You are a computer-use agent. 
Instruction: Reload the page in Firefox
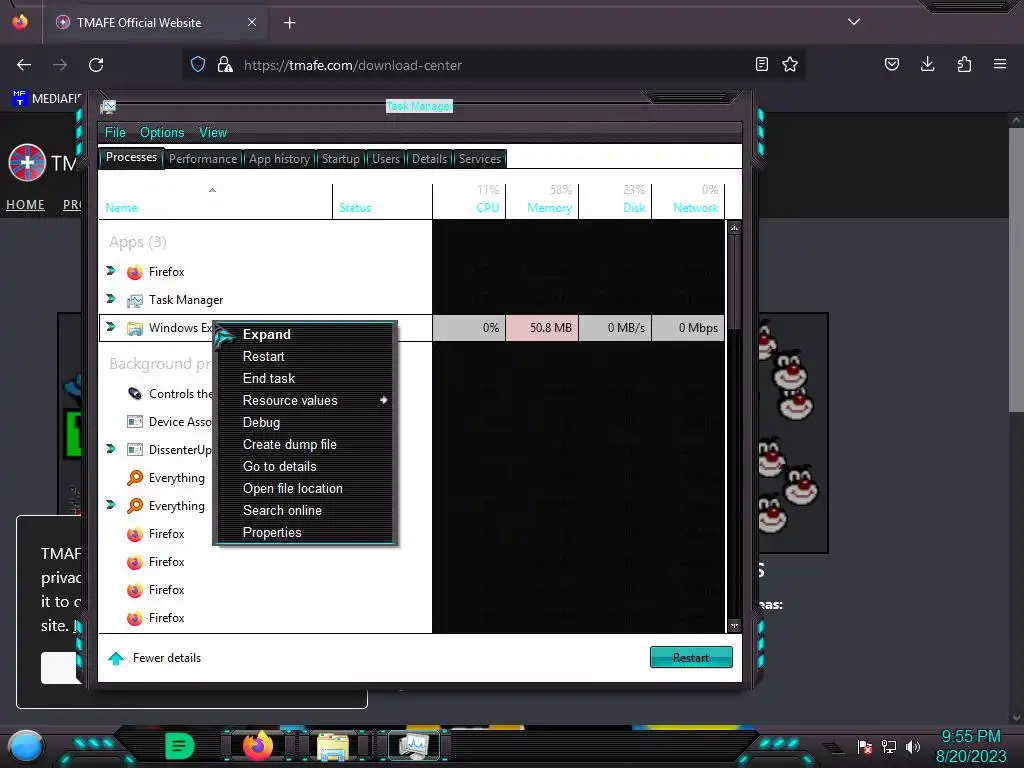[96, 65]
